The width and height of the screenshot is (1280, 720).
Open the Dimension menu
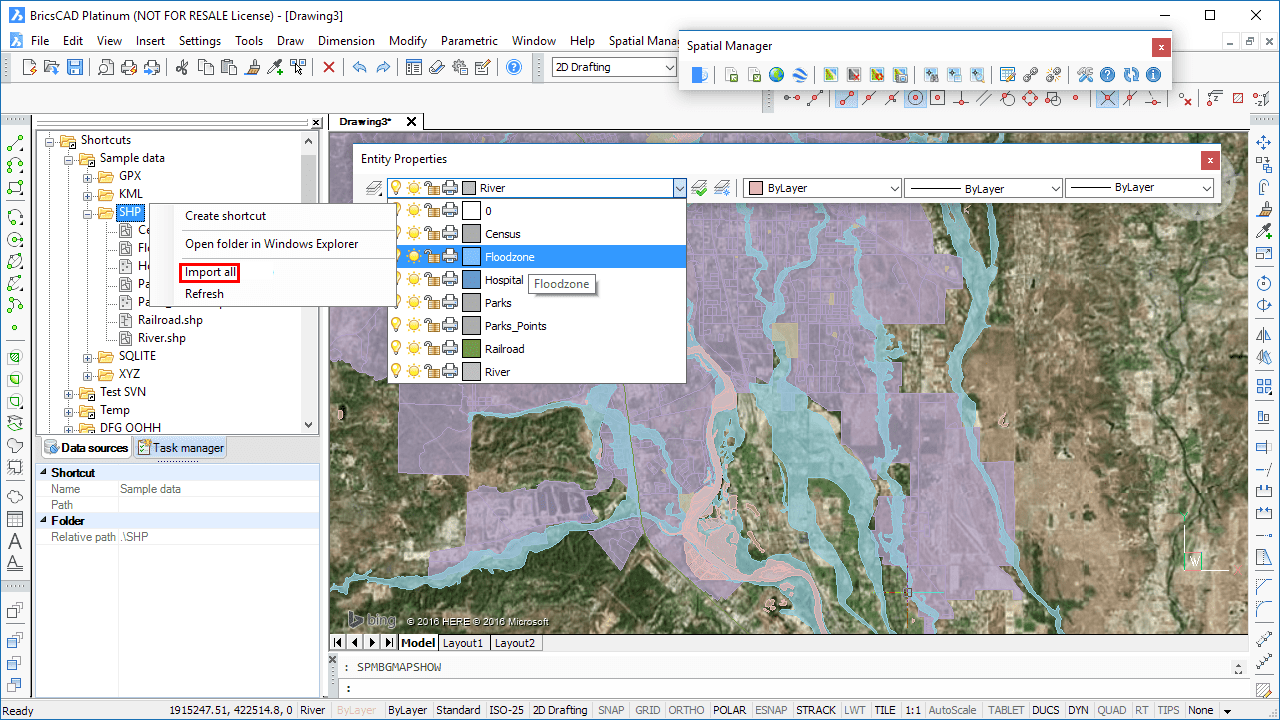coord(346,41)
